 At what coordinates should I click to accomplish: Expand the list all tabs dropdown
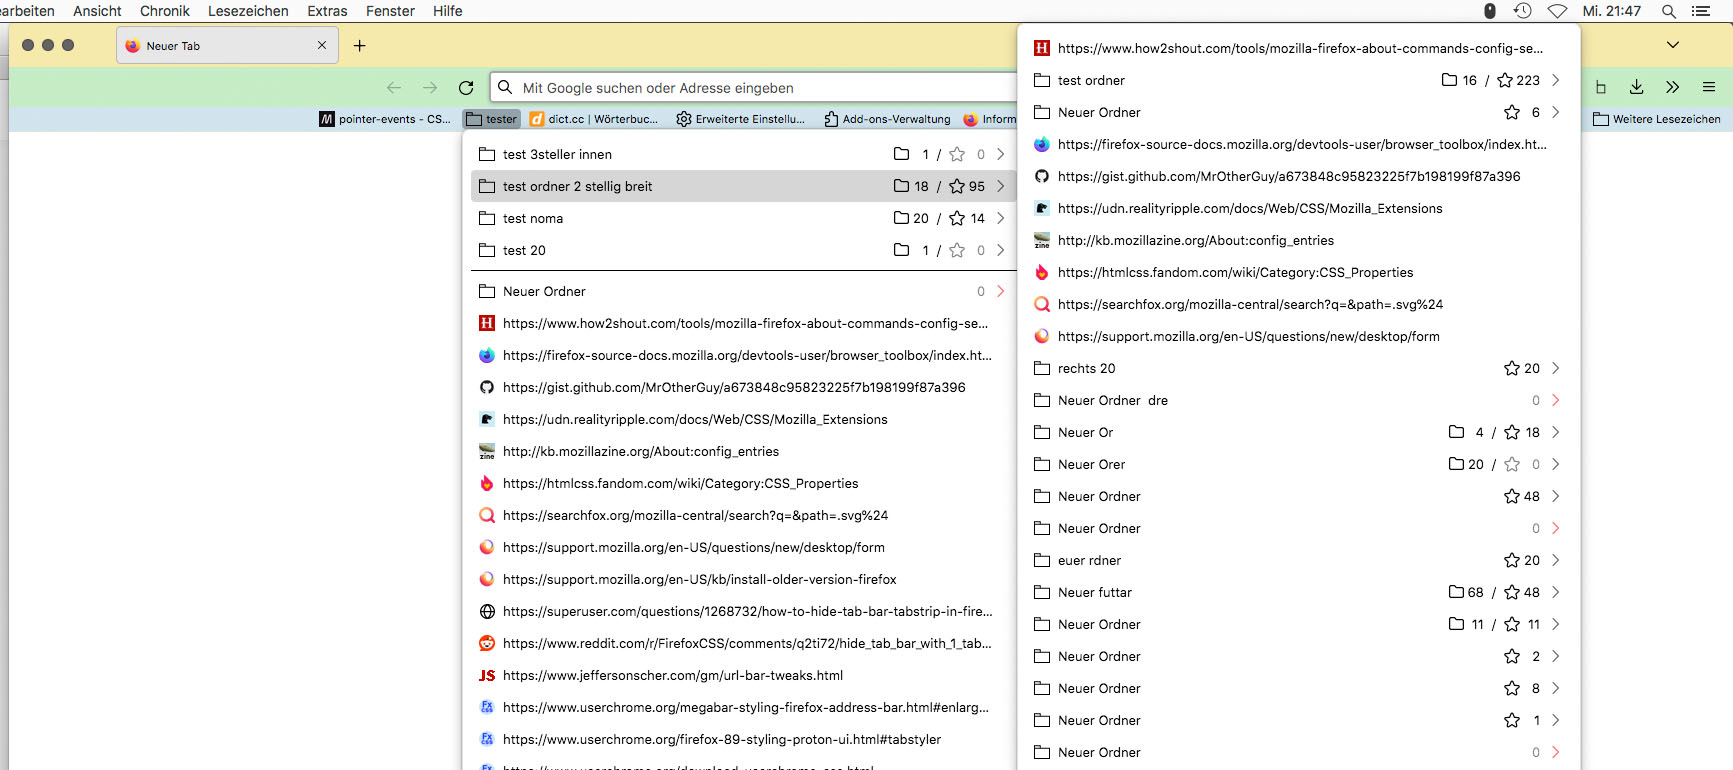click(x=1672, y=45)
